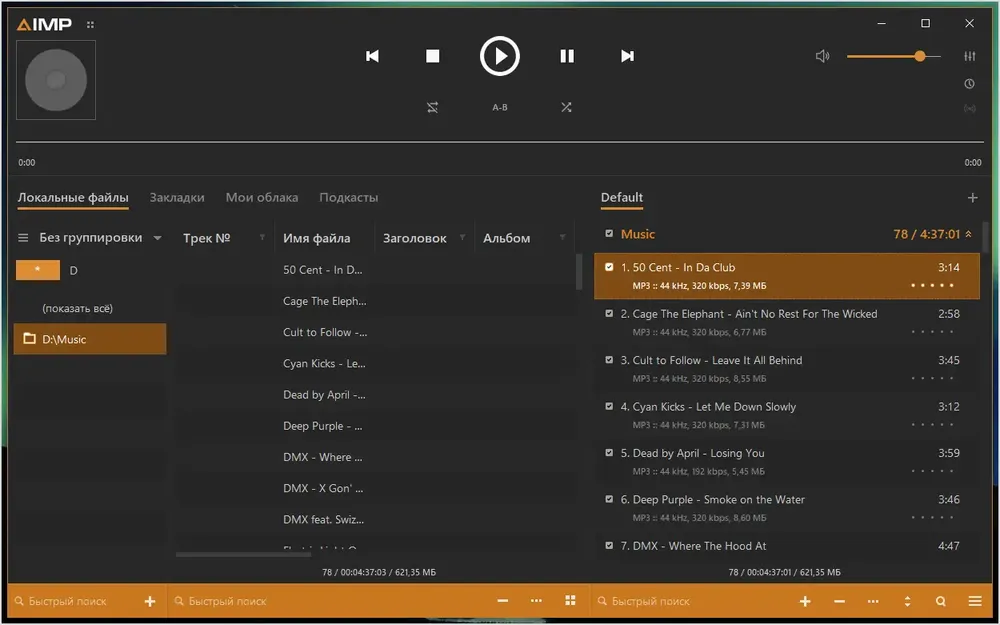Viewport: 1000px width, 625px height.
Task: Adjust the volume slider
Action: tap(893, 56)
